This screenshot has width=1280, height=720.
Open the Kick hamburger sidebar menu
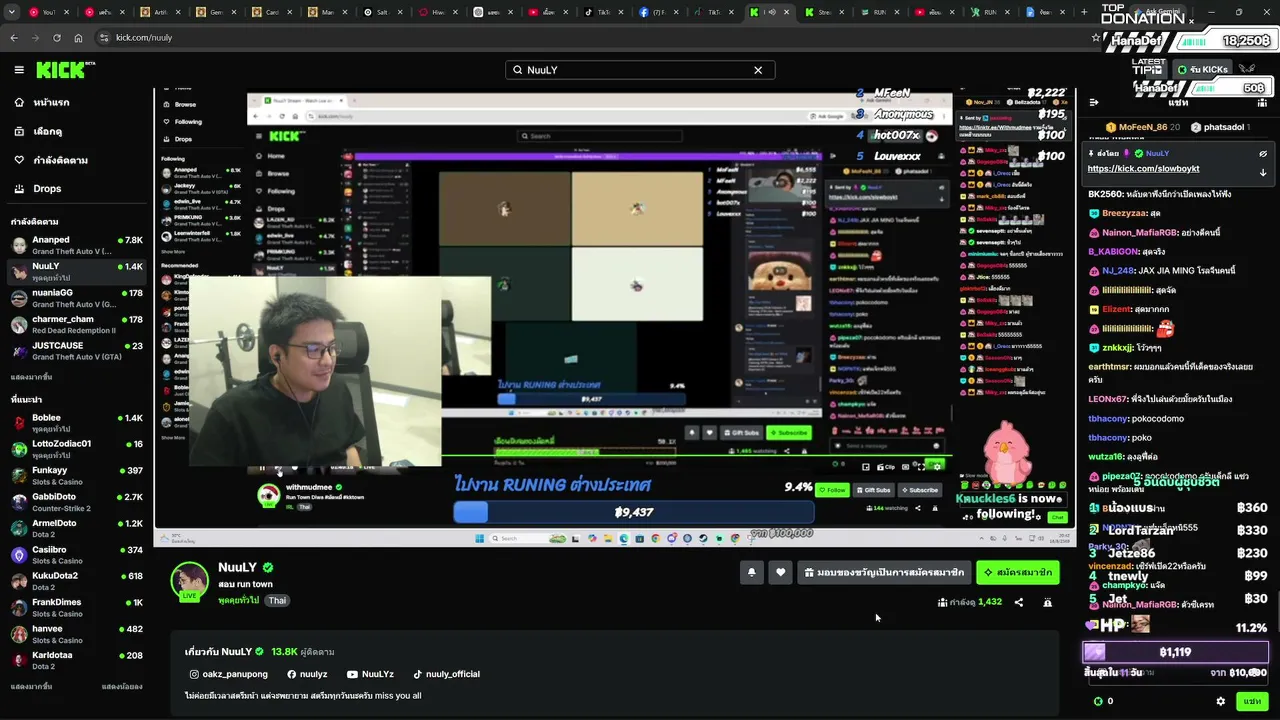point(19,70)
